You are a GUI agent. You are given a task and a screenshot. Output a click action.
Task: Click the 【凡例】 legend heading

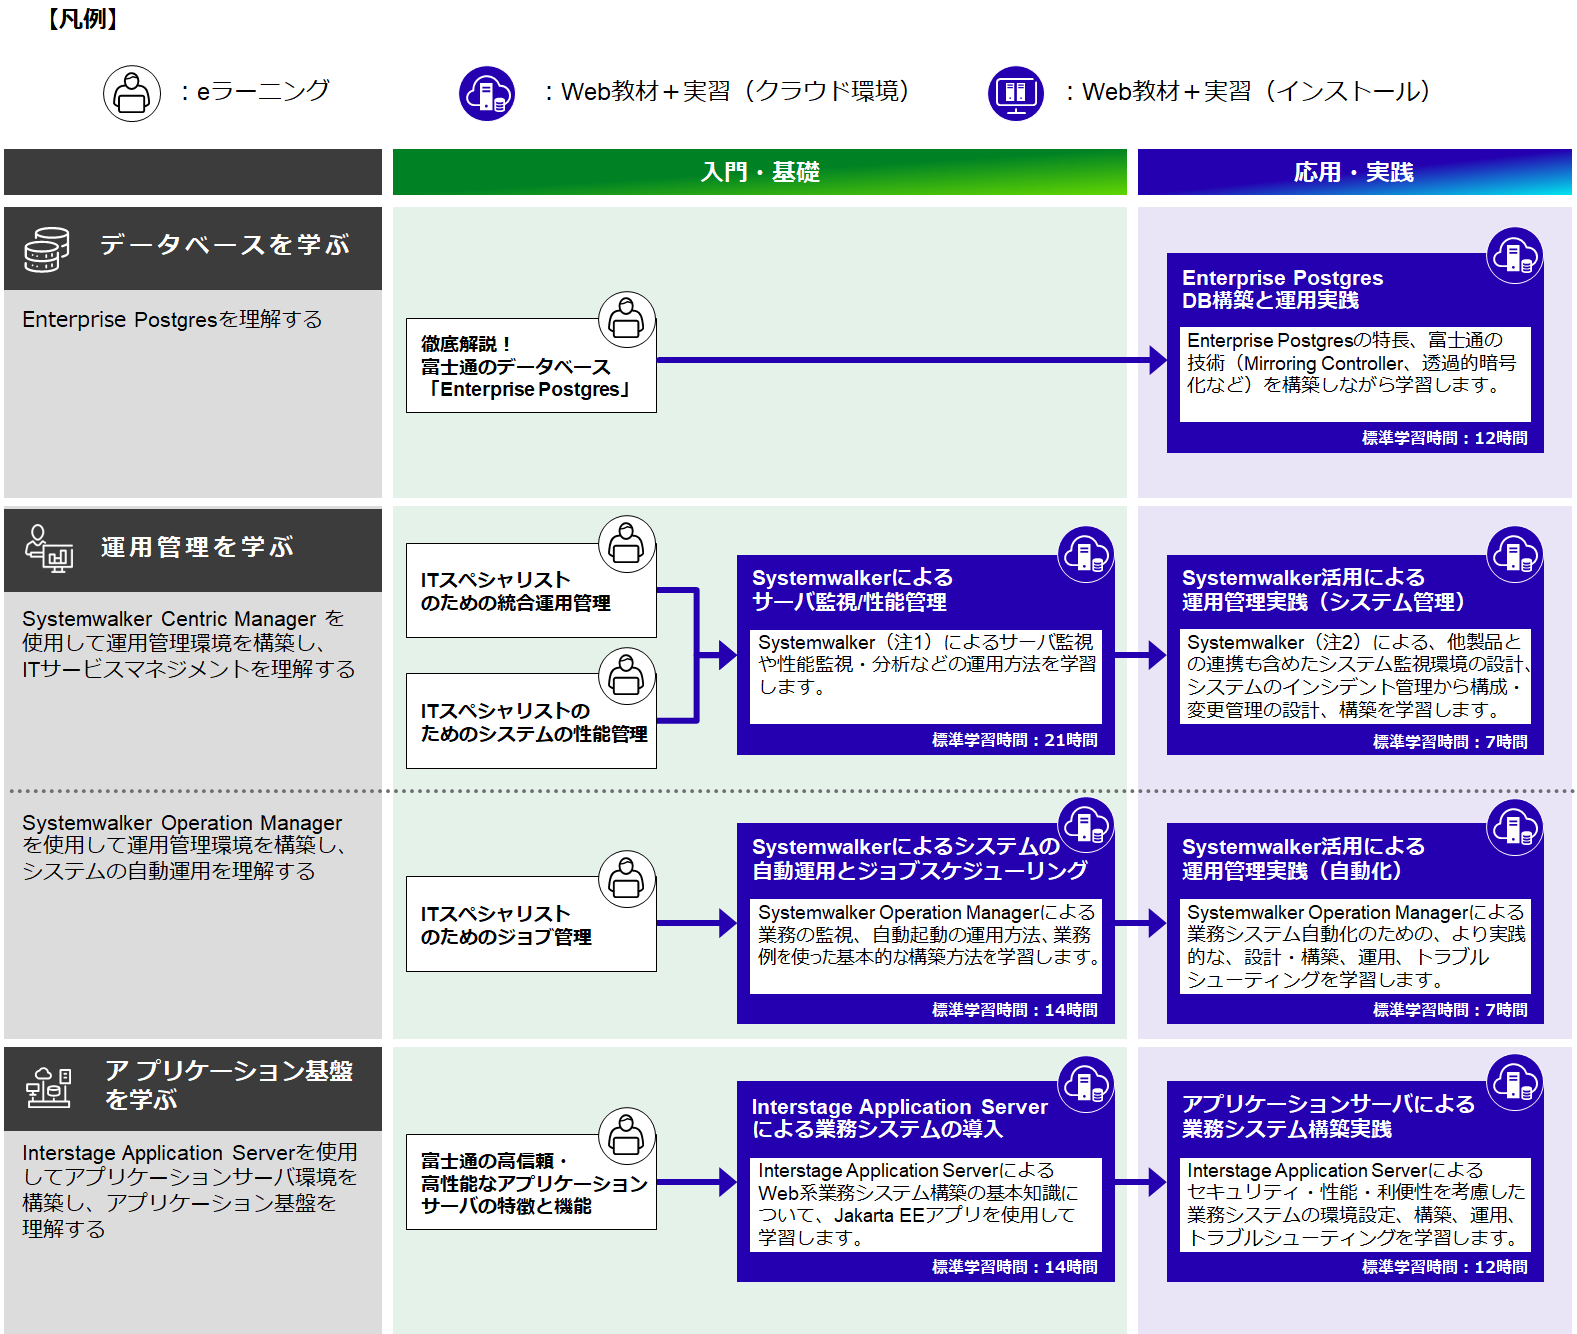[84, 19]
